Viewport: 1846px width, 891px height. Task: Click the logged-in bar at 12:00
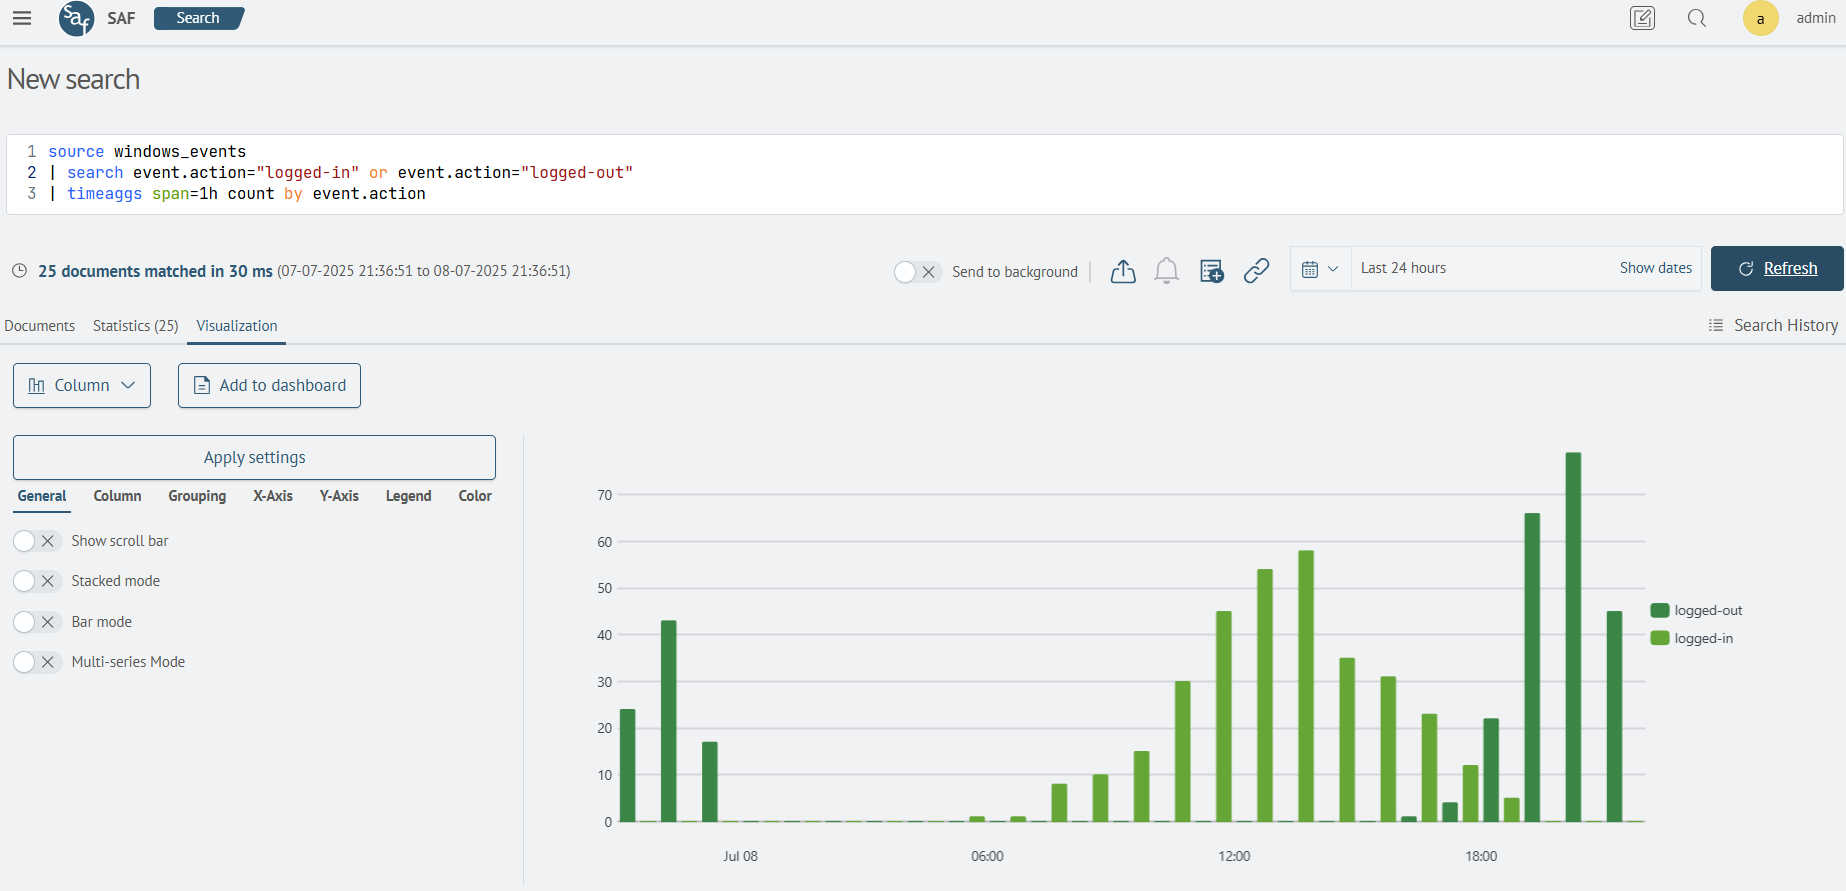click(1224, 716)
